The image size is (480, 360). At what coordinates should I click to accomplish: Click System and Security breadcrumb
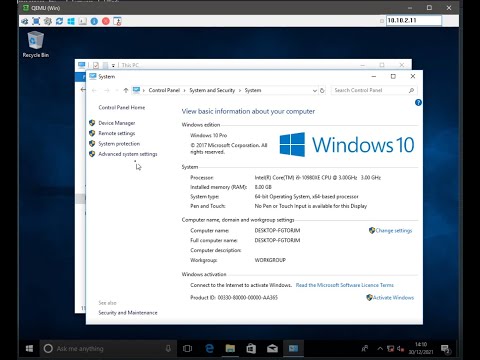click(212, 90)
